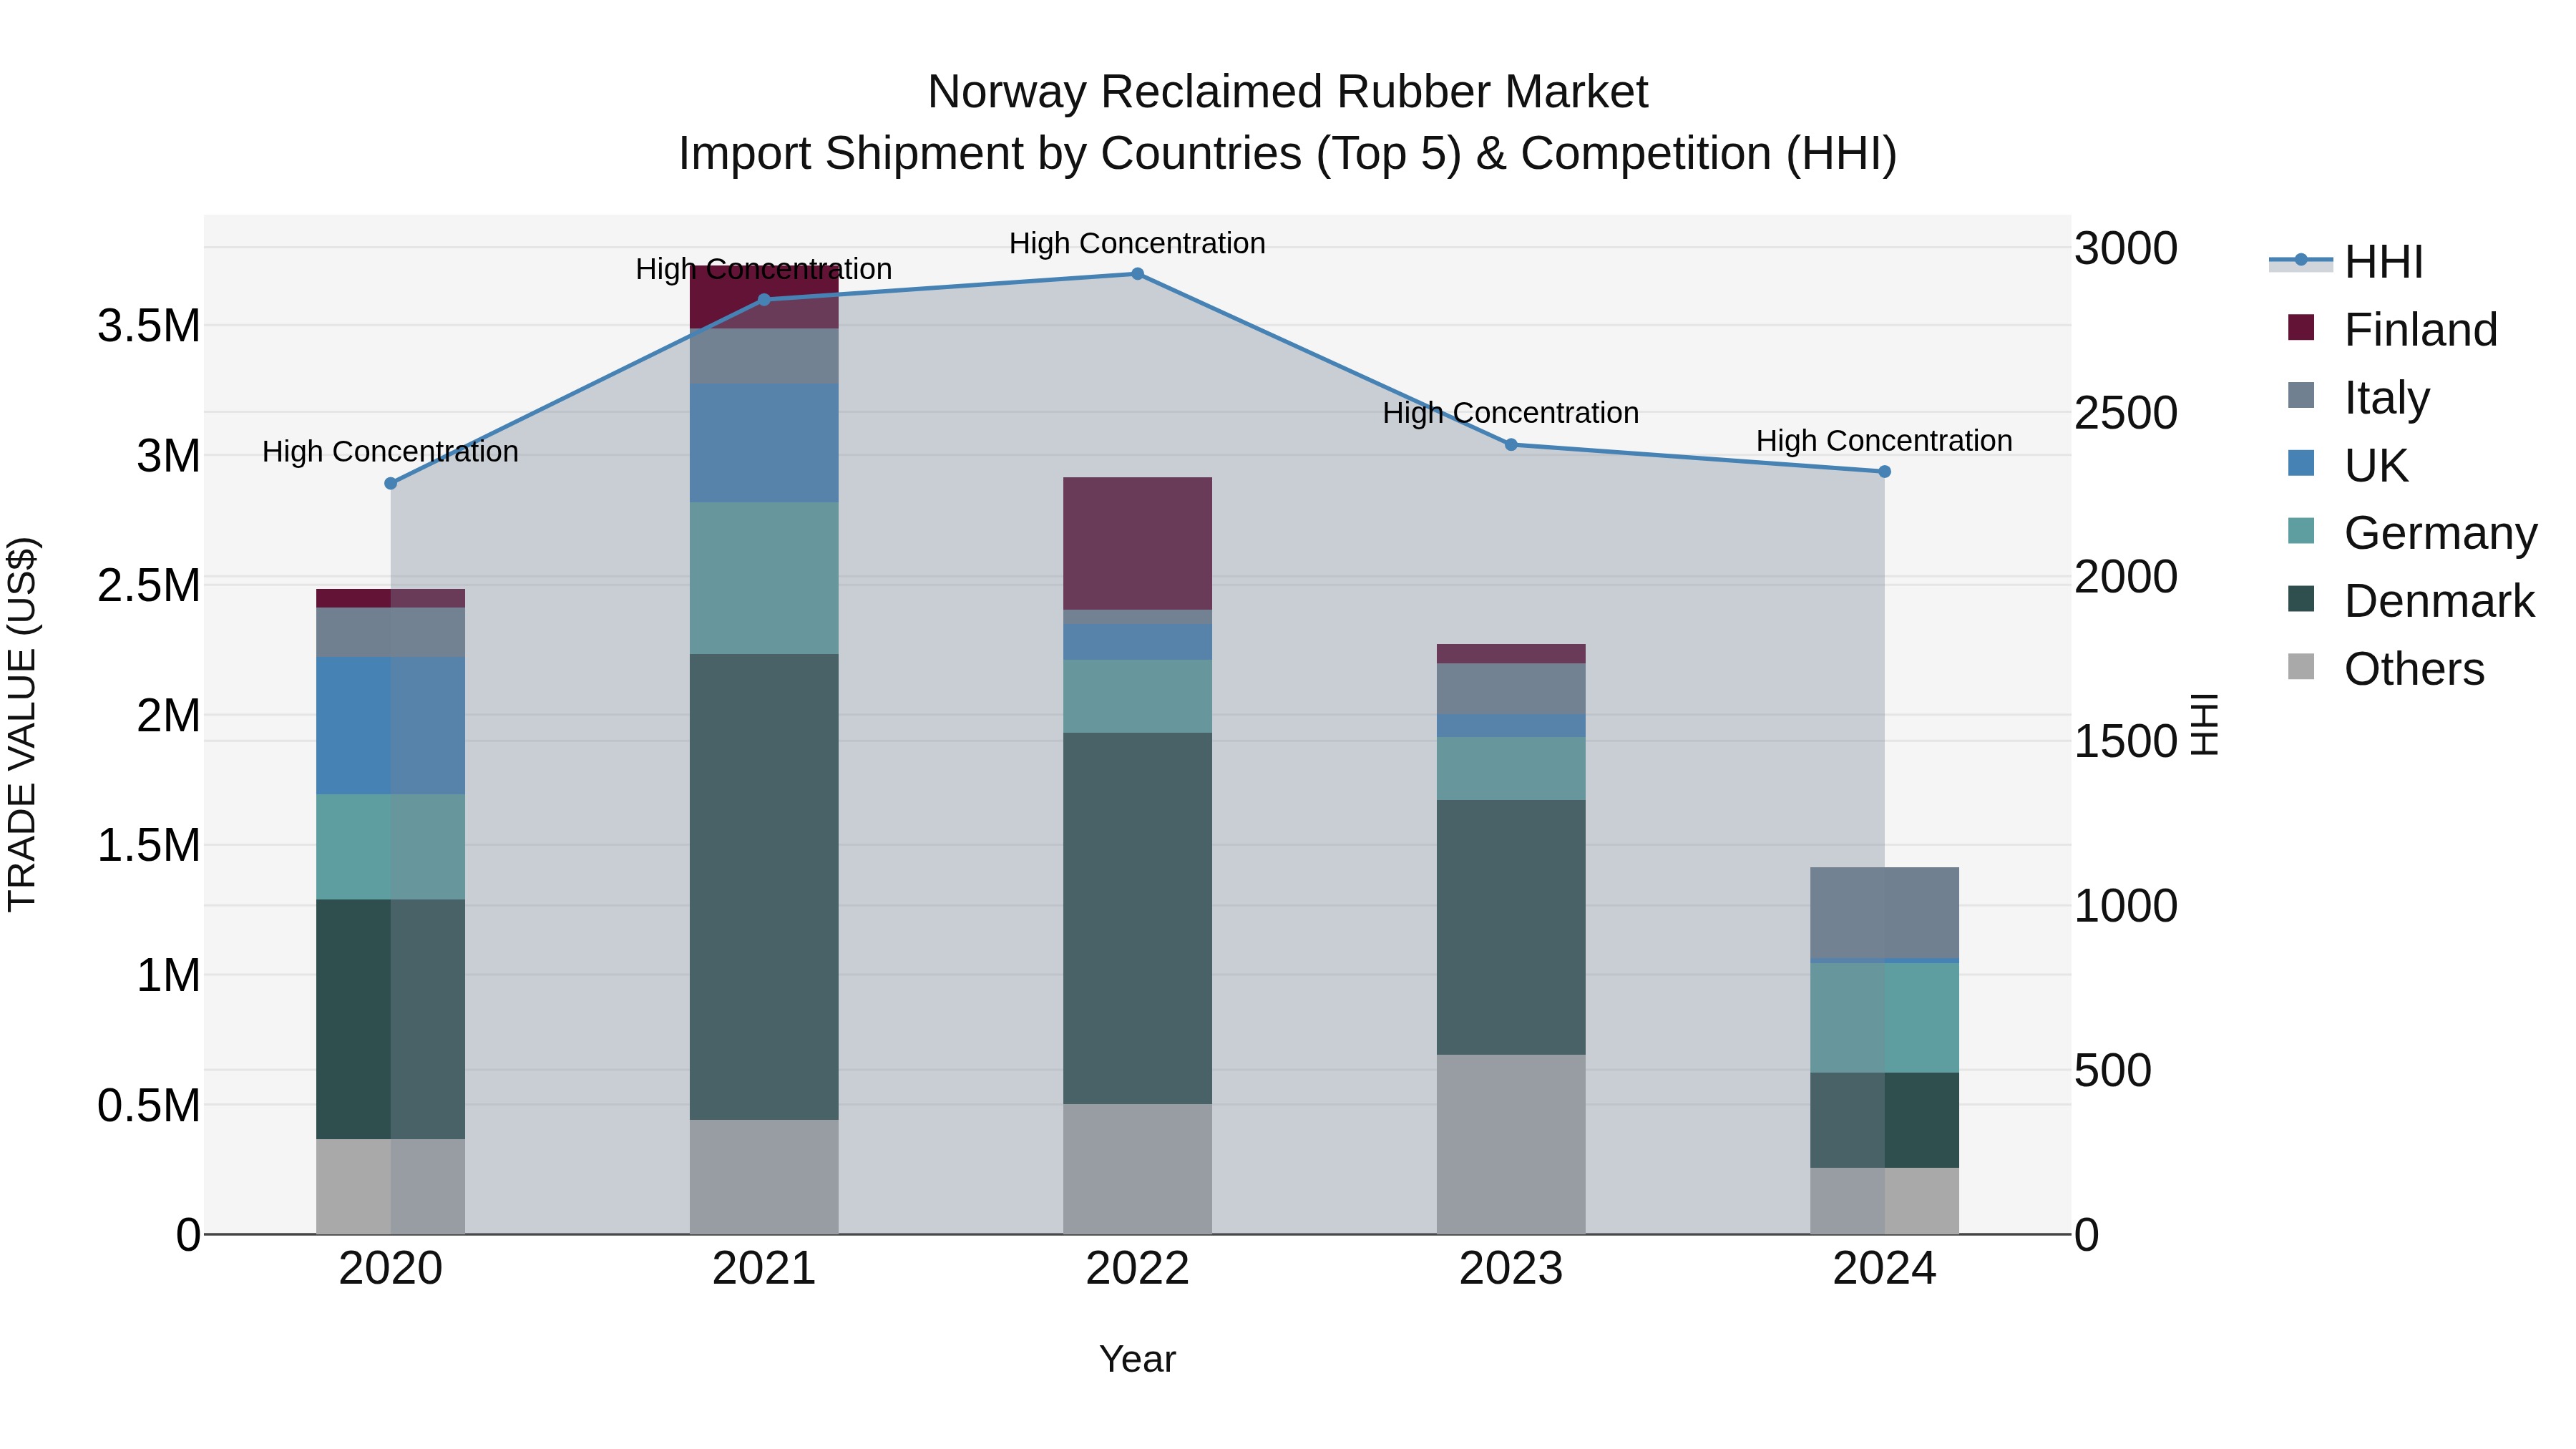The image size is (2576, 1449).
Task: Click the 3000 HHI axis tick label
Action: 2126,247
